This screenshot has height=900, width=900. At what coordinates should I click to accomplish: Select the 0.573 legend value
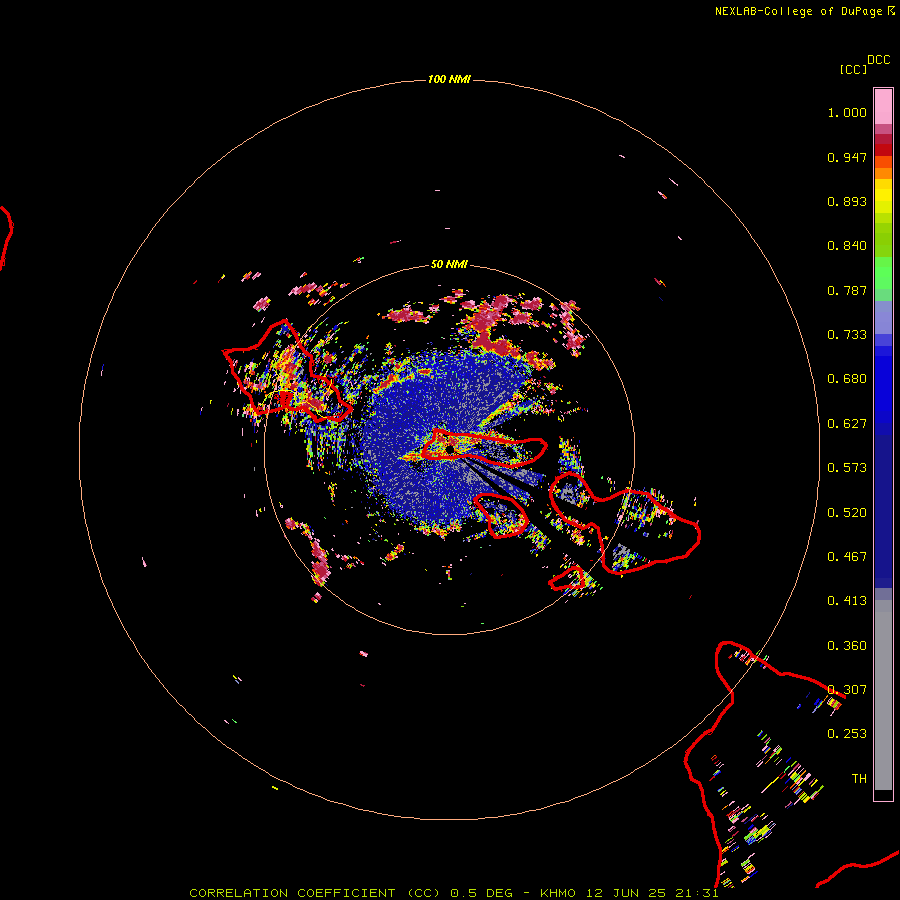pos(847,468)
